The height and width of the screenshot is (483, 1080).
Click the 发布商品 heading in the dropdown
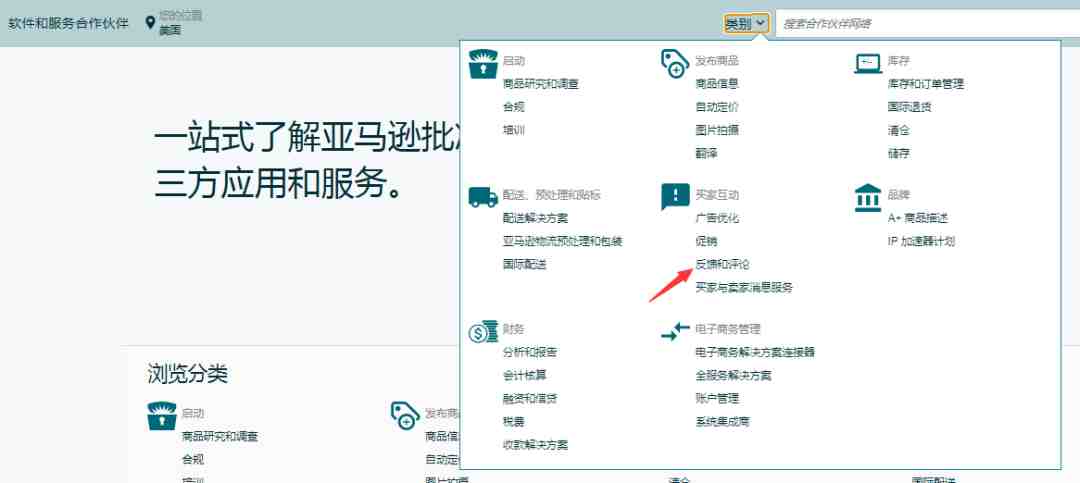[717, 61]
